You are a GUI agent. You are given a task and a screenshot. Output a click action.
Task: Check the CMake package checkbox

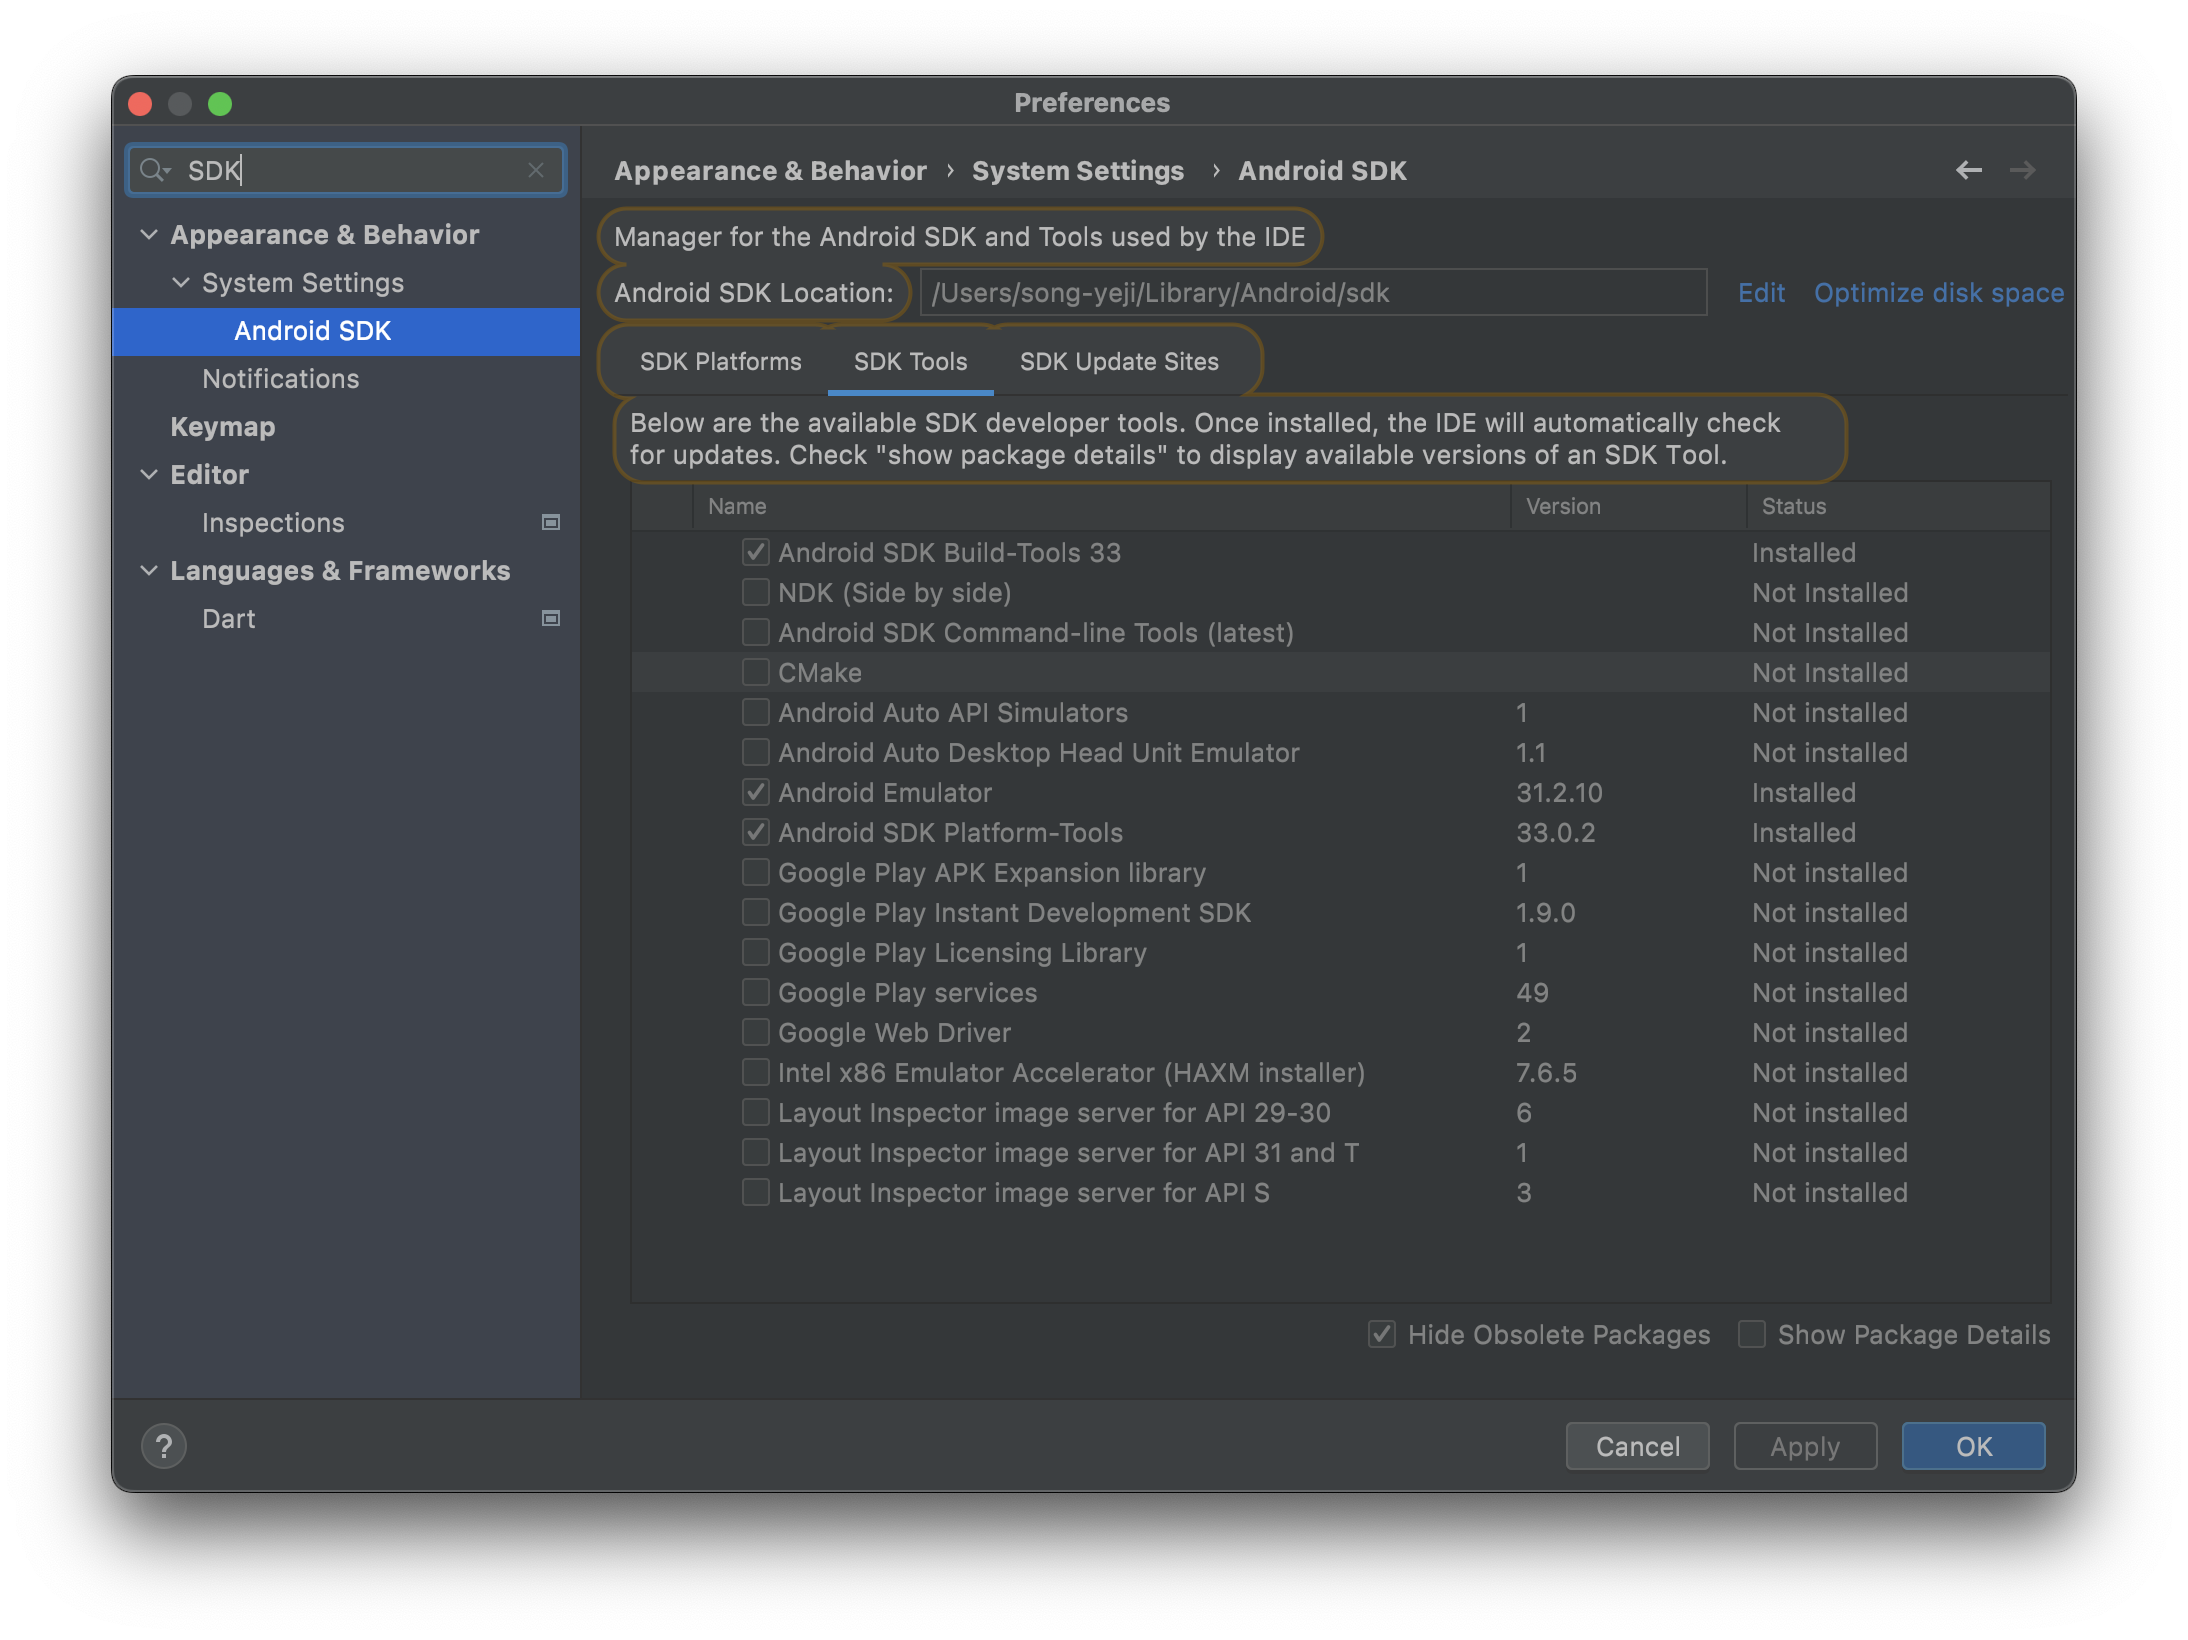tap(756, 673)
